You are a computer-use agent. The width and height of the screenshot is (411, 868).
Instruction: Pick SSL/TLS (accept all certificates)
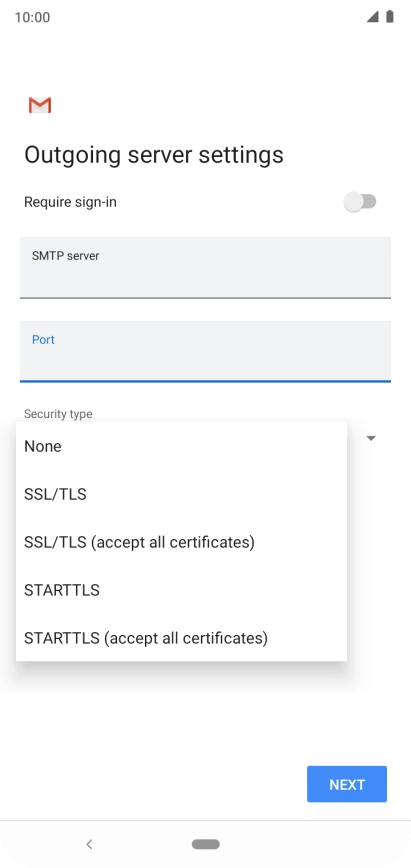(x=182, y=542)
